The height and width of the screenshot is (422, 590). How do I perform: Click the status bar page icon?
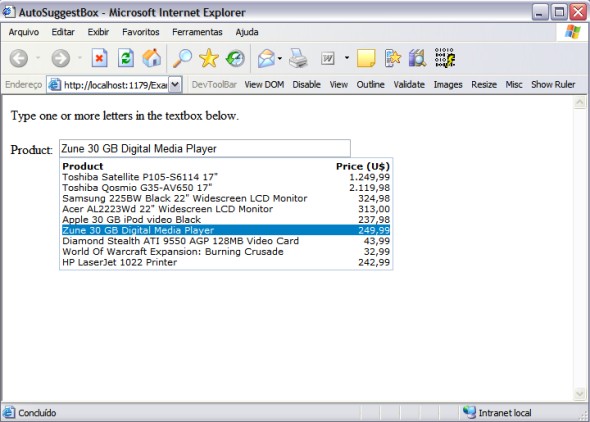click(x=9, y=413)
